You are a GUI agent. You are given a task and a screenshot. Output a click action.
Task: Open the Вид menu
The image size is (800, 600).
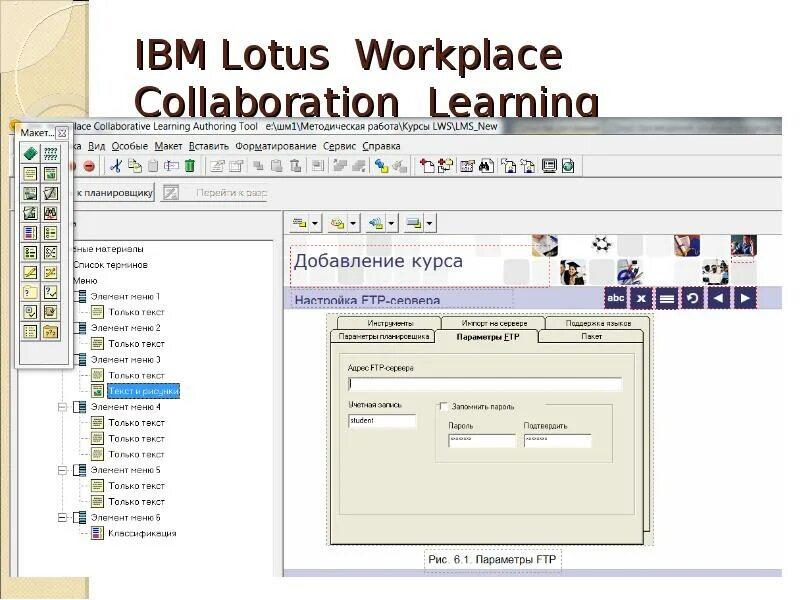[96, 146]
